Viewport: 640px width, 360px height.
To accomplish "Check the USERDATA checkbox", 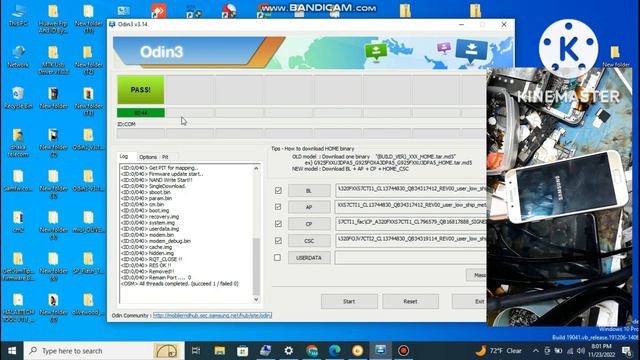I will point(278,258).
